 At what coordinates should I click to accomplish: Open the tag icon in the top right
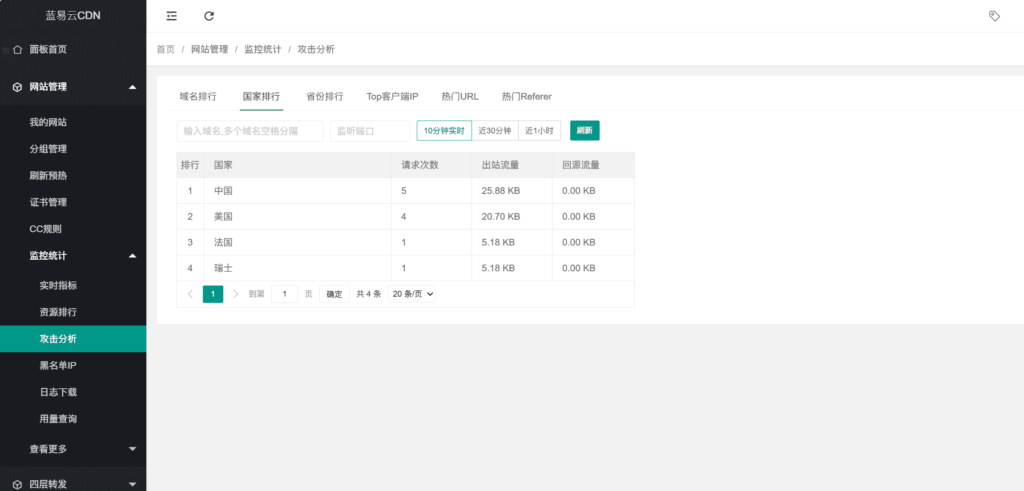pos(994,16)
